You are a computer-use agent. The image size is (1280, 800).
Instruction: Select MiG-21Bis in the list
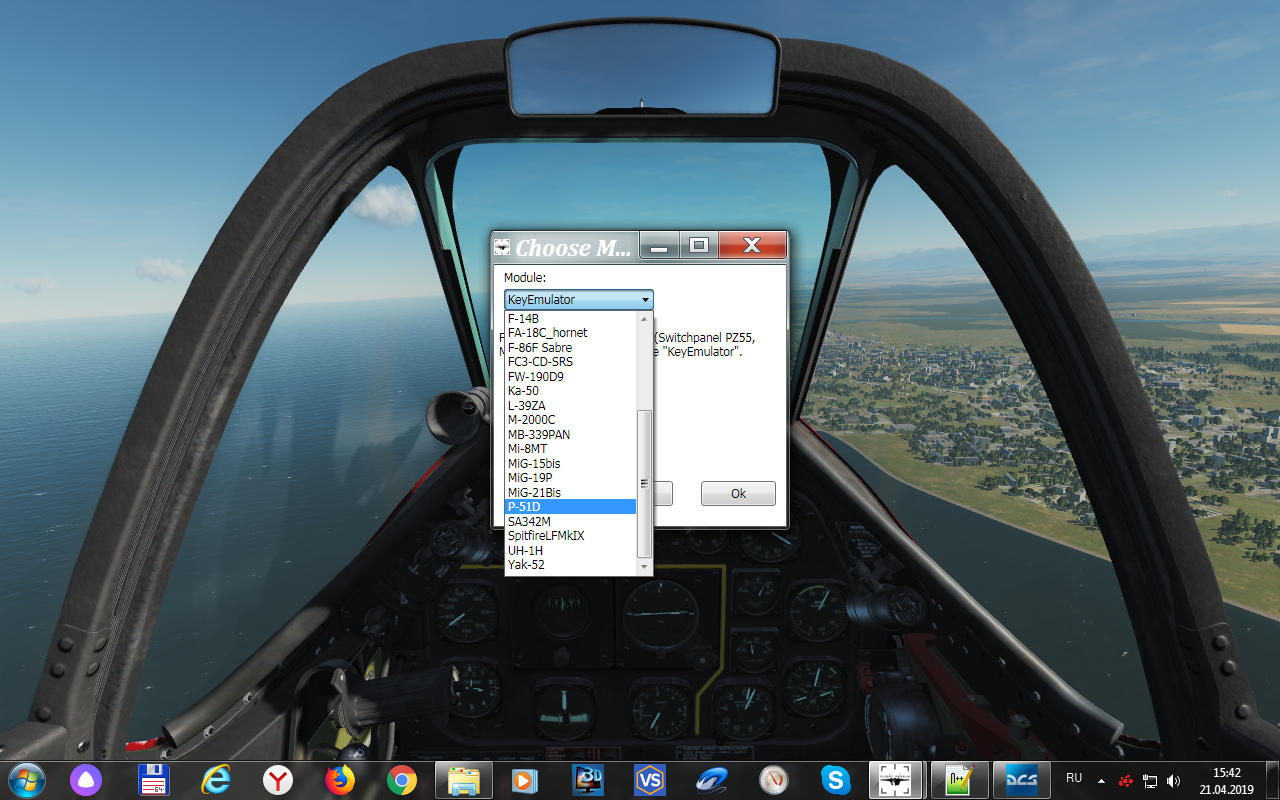570,492
